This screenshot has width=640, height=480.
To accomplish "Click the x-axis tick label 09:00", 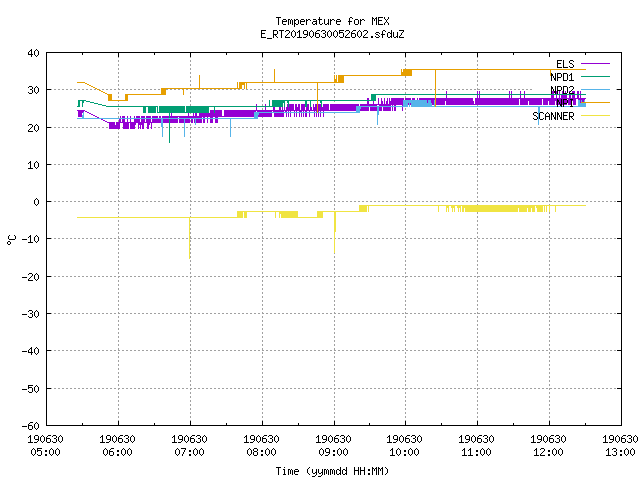I will click(x=333, y=452).
